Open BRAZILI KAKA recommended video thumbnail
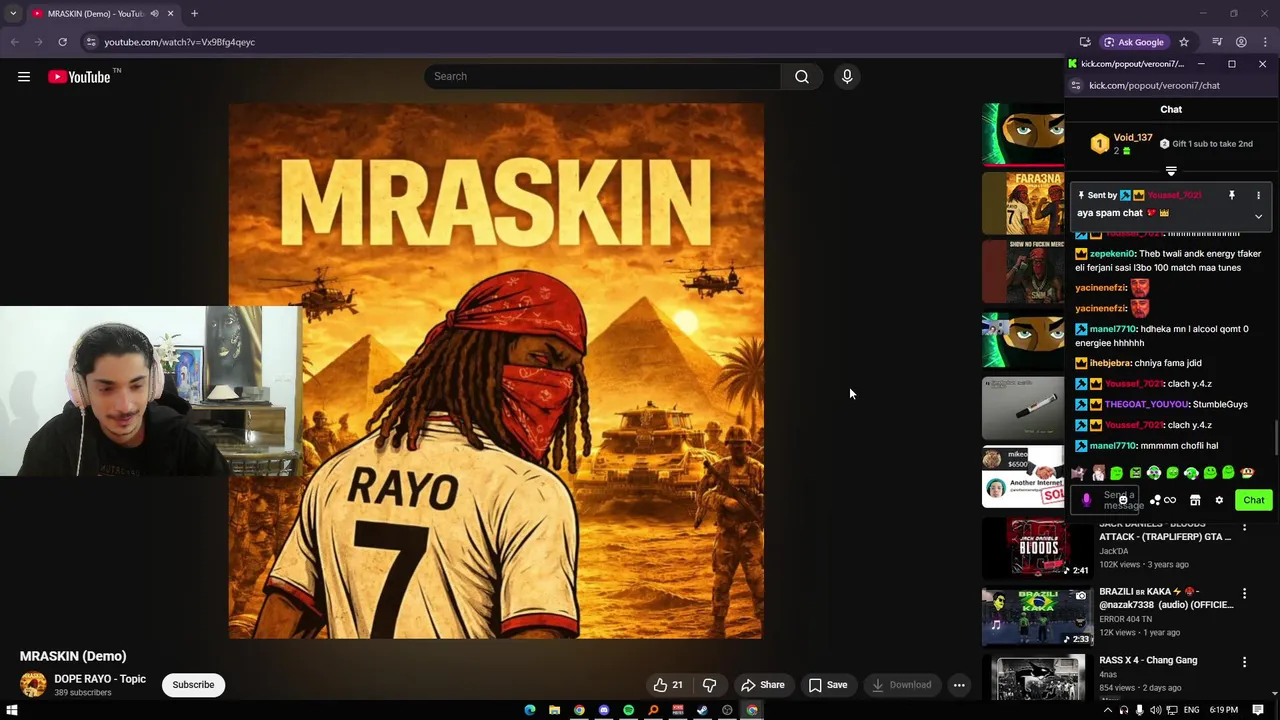Image resolution: width=1280 pixels, height=720 pixels. [x=1037, y=617]
